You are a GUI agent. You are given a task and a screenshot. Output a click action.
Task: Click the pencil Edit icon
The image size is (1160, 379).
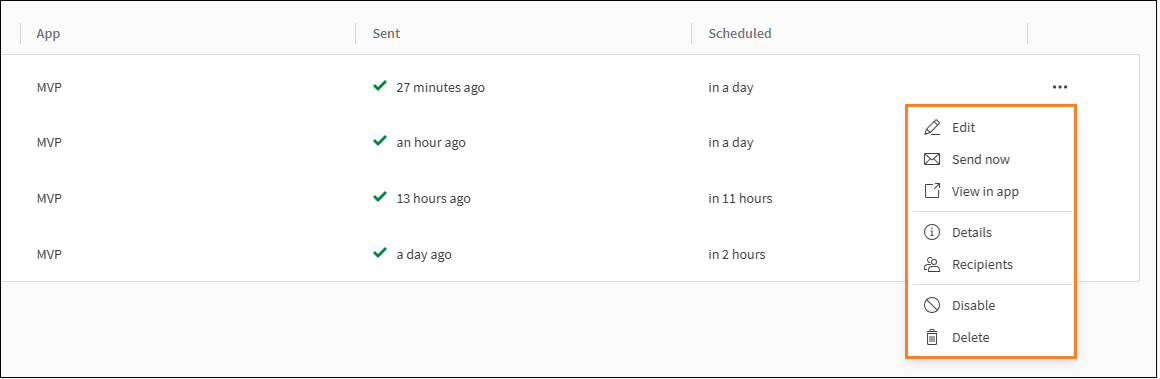pos(932,127)
